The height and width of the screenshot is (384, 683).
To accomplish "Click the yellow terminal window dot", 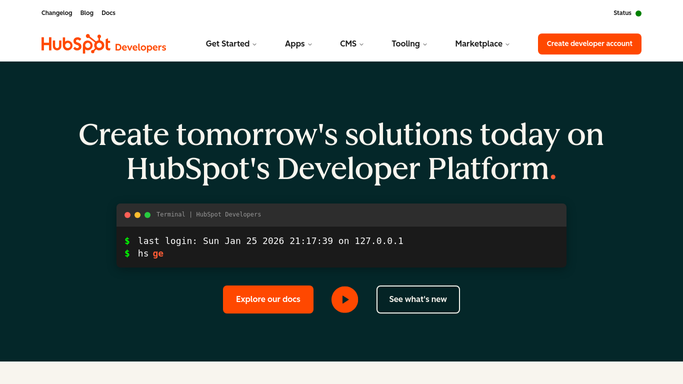I will click(137, 215).
